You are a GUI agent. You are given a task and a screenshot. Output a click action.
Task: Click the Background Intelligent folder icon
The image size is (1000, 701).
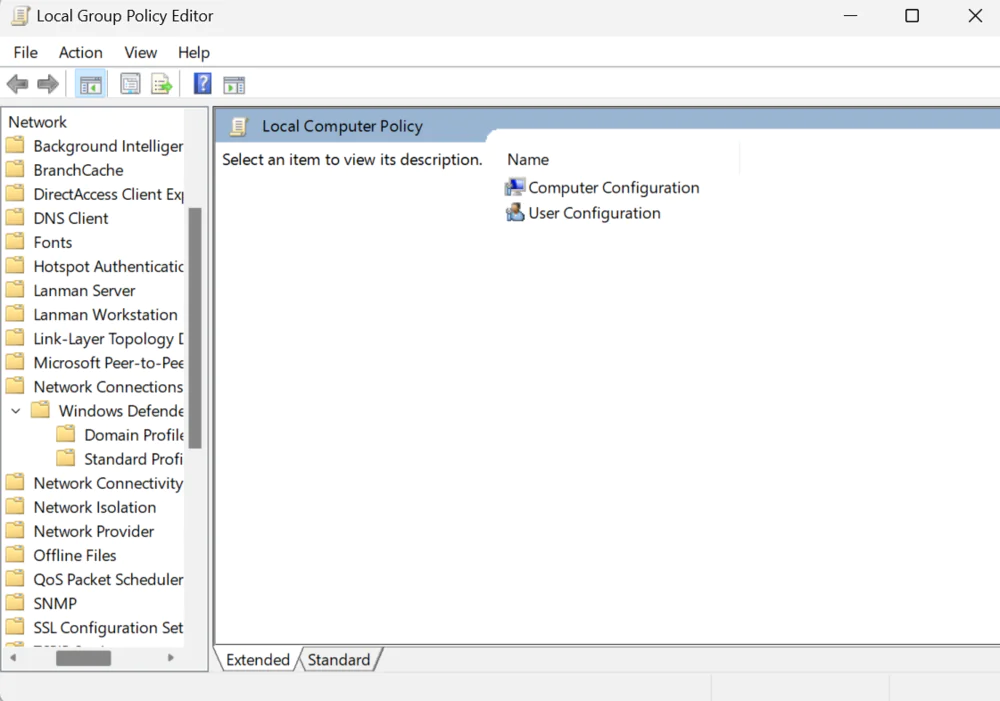pyautogui.click(x=15, y=145)
